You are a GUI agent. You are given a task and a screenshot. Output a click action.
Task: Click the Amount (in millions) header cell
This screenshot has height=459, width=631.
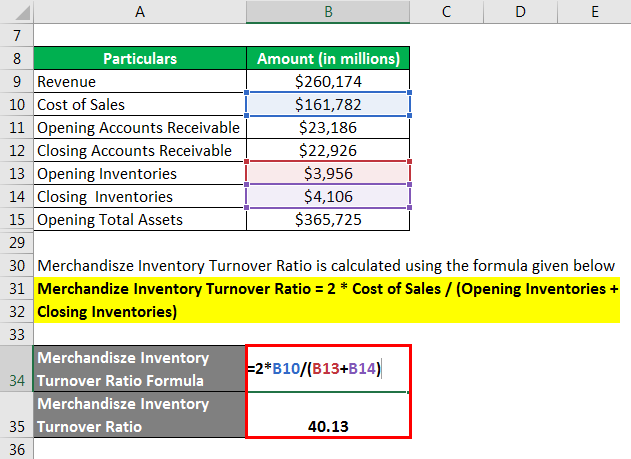point(328,58)
